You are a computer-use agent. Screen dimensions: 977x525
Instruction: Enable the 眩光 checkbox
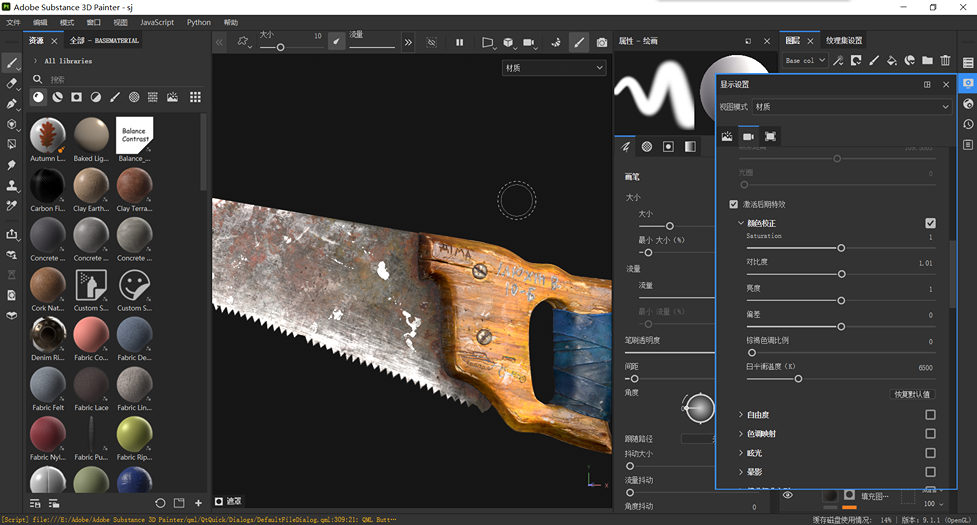point(930,453)
